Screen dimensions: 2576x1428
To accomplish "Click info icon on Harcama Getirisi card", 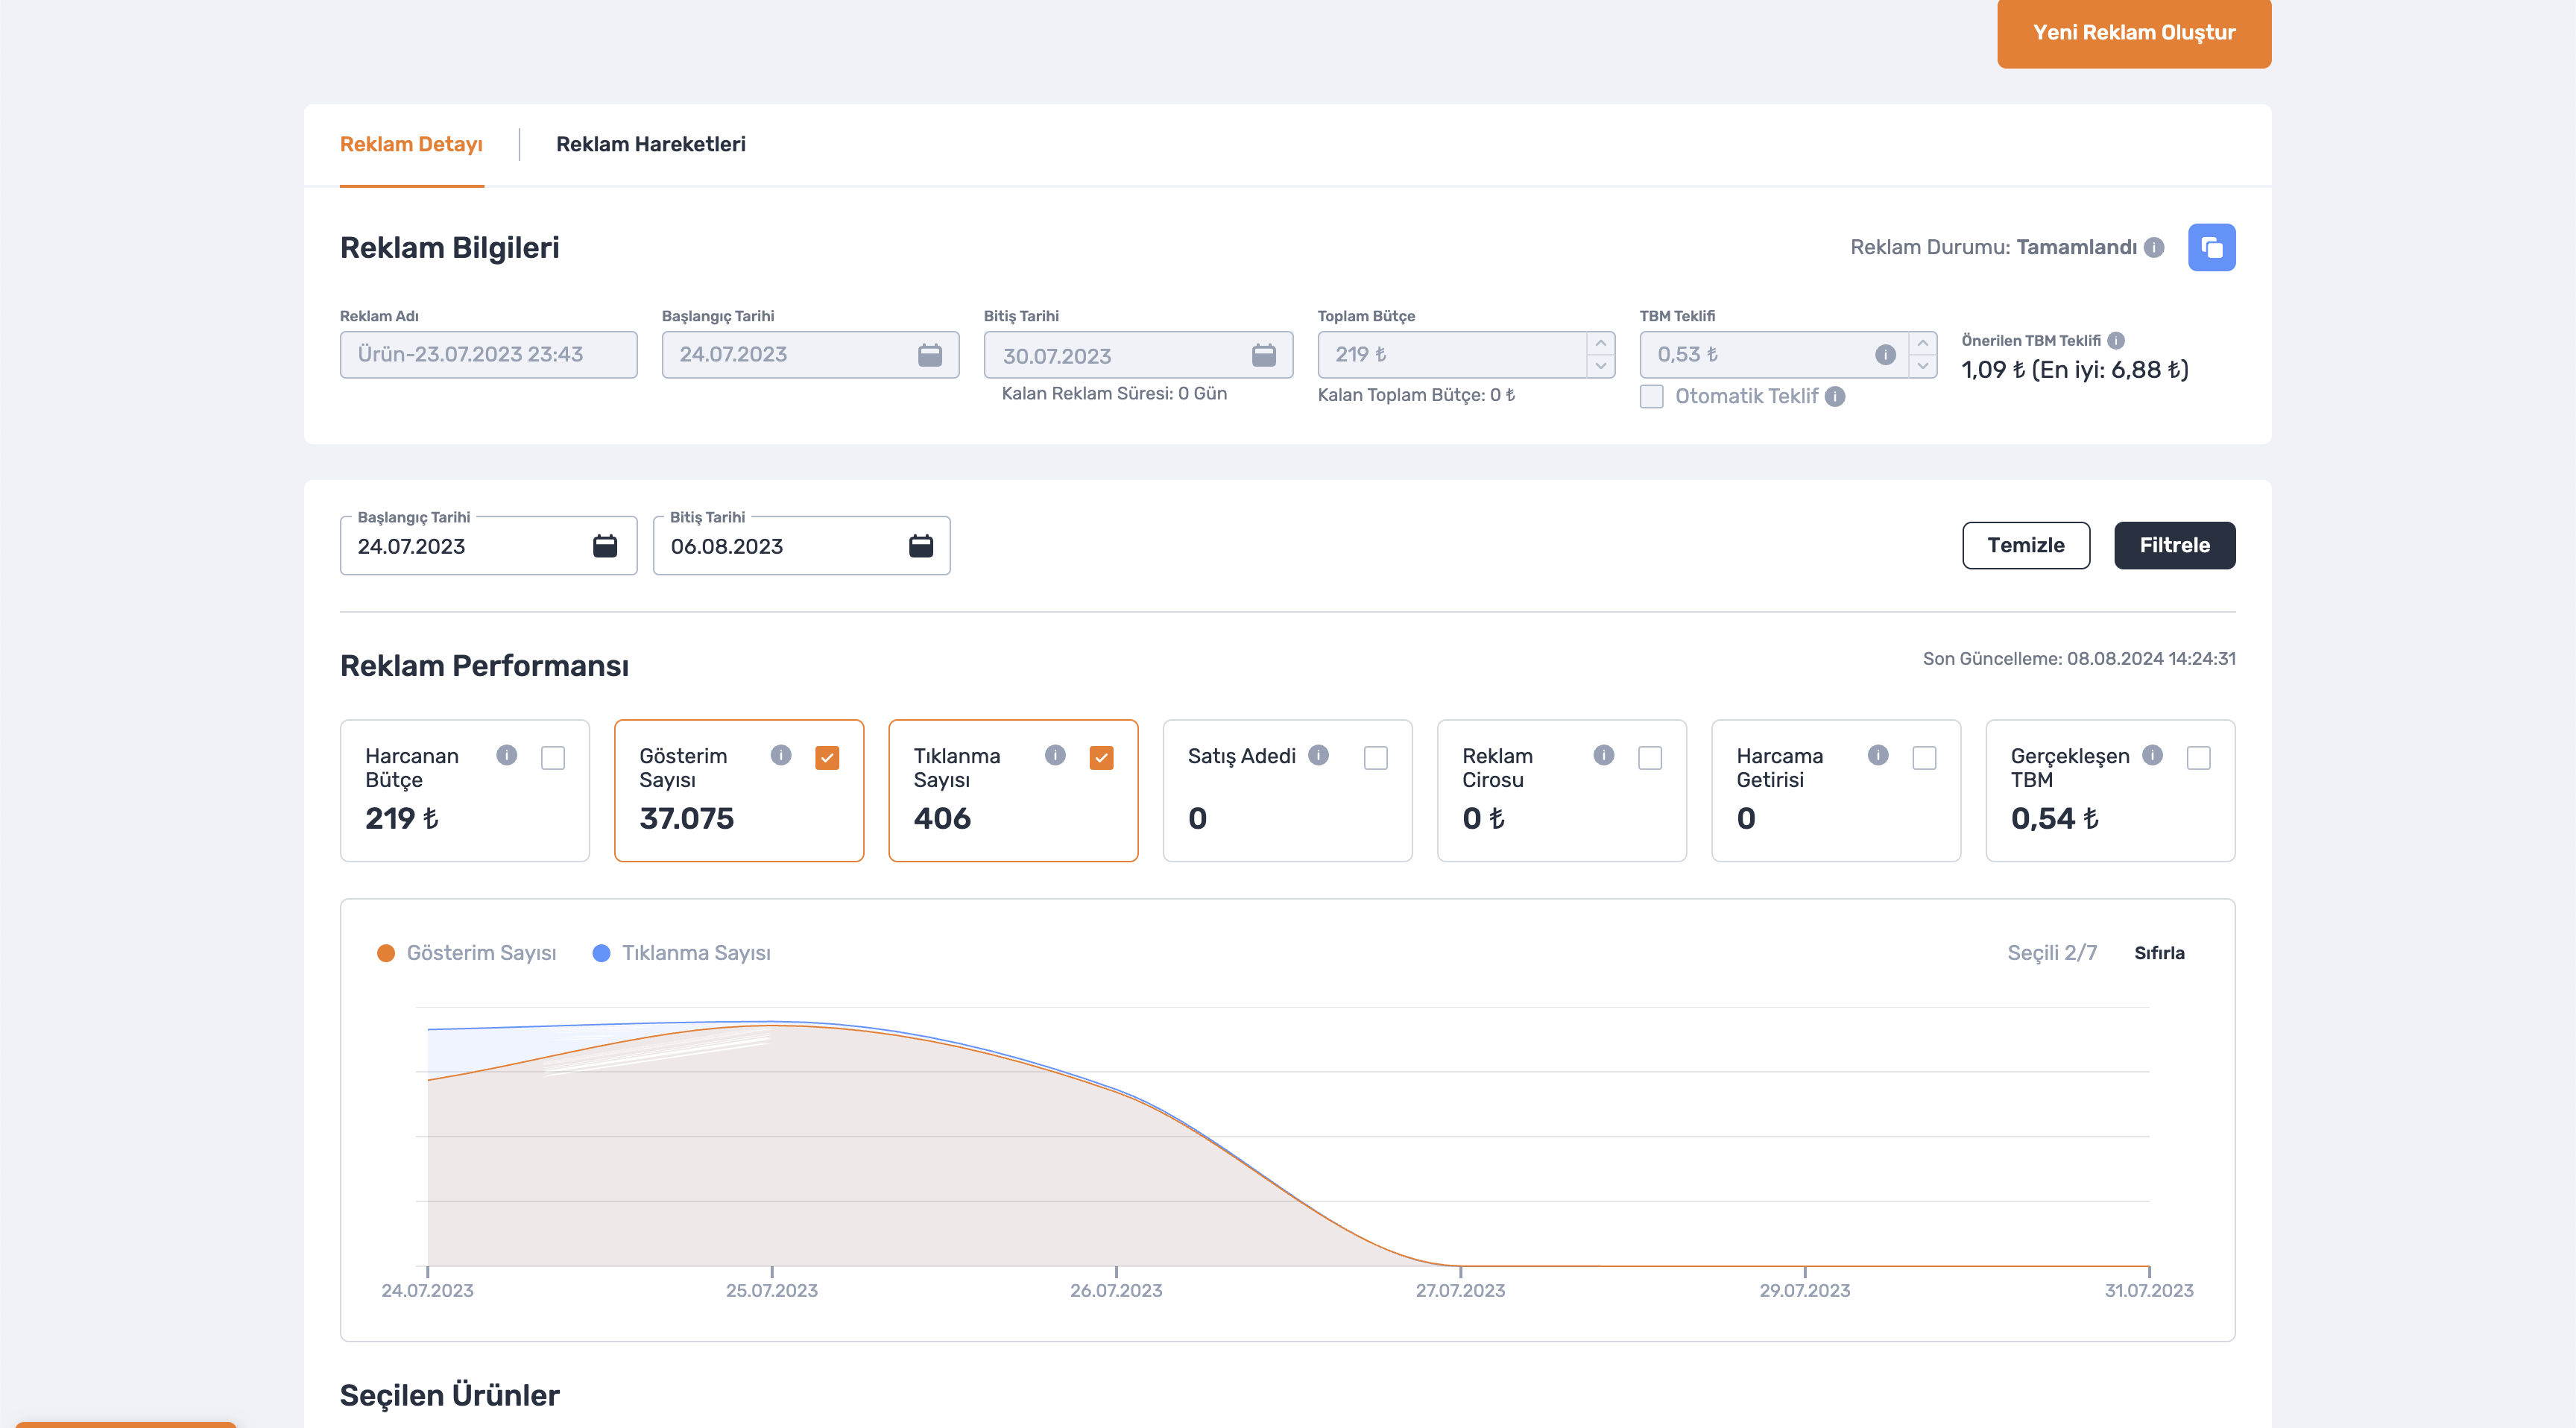I will click(x=1878, y=755).
